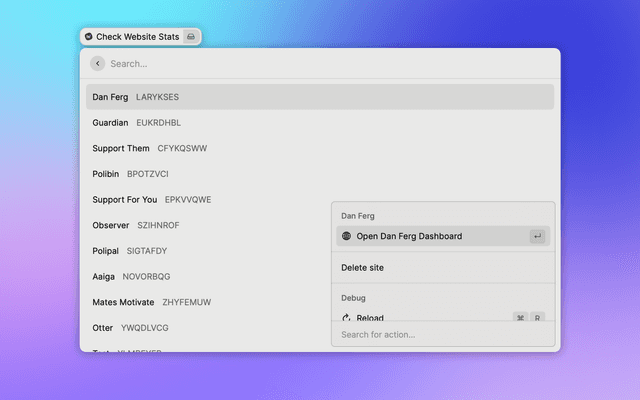Viewport: 640px width, 400px height.
Task: Click the R key badge beside Reload
Action: tap(538, 317)
